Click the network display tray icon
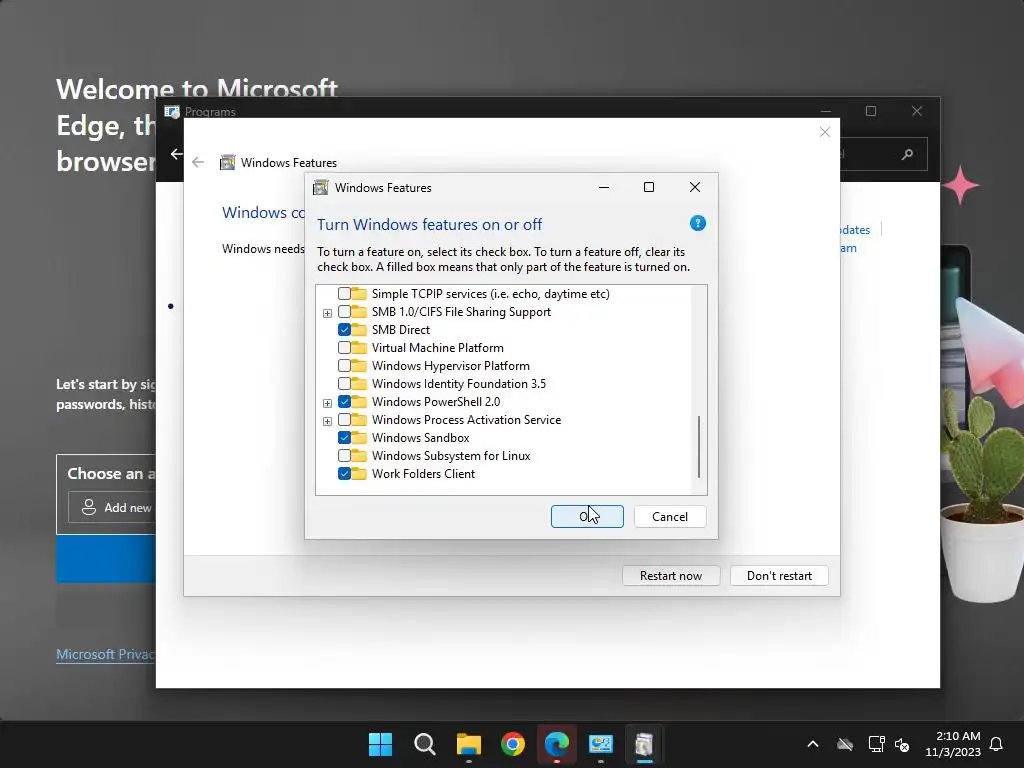The height and width of the screenshot is (768, 1024). tap(876, 744)
